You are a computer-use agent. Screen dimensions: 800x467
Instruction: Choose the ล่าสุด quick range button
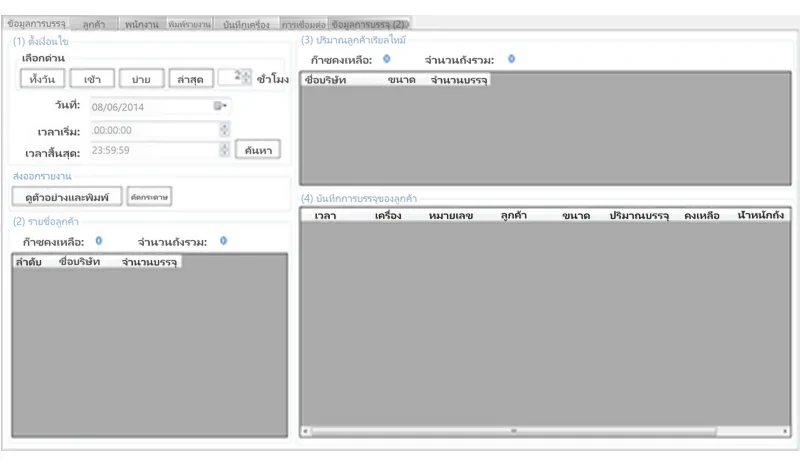click(x=191, y=79)
